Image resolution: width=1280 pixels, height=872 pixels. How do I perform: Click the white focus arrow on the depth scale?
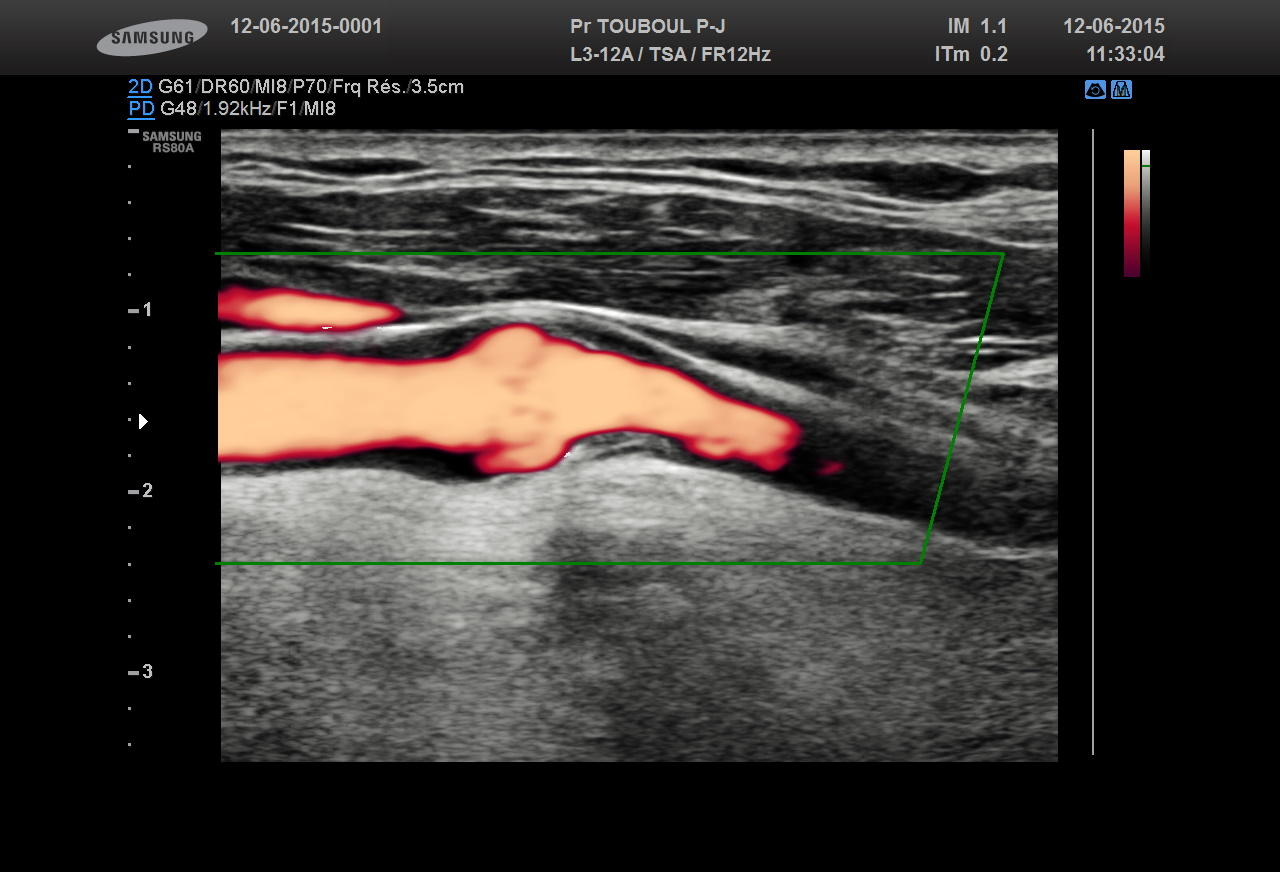(x=143, y=421)
